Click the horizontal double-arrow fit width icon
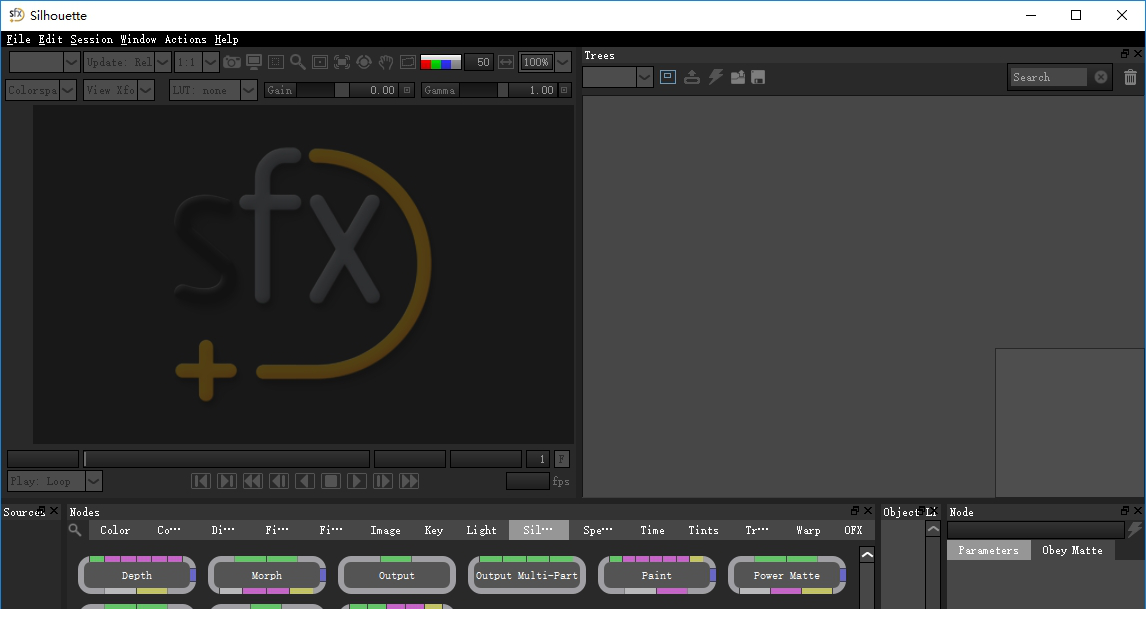This screenshot has height=633, width=1146. 506,62
